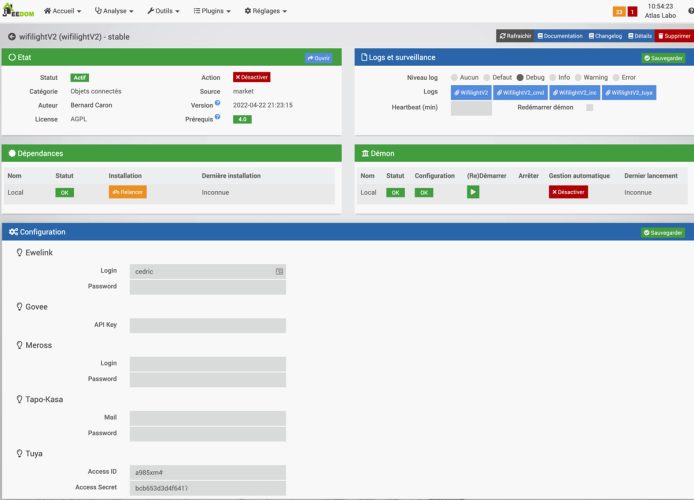Click the Rafraichir button
The width and height of the screenshot is (694, 500).
(515, 36)
